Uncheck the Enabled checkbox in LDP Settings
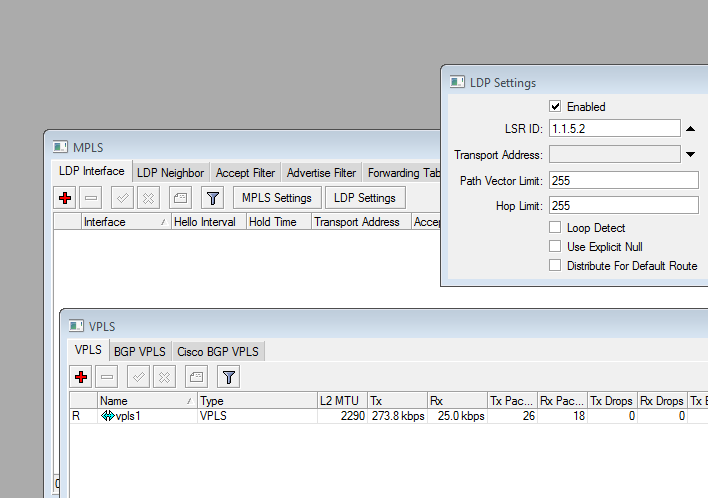Image resolution: width=708 pixels, height=498 pixels. pos(555,107)
